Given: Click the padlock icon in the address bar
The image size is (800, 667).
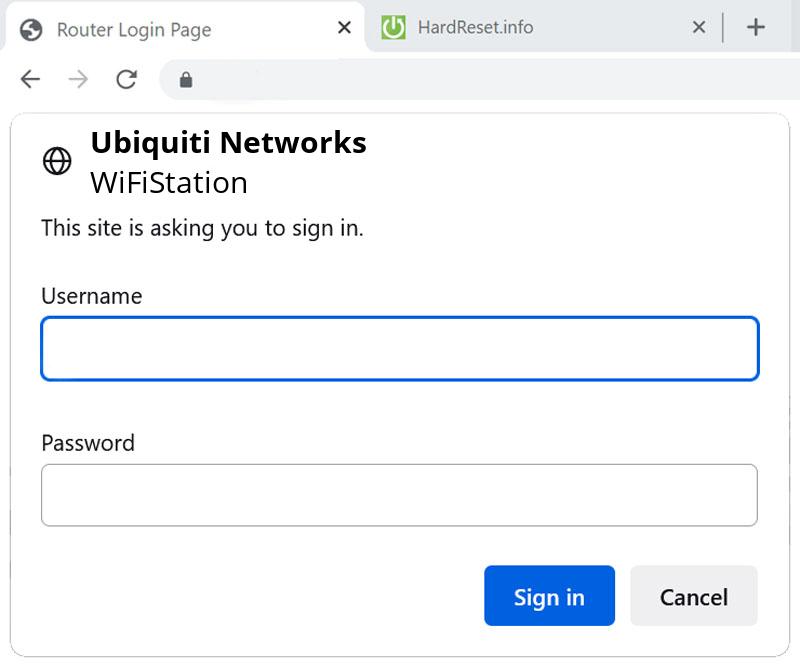Looking at the screenshot, I should tap(186, 80).
